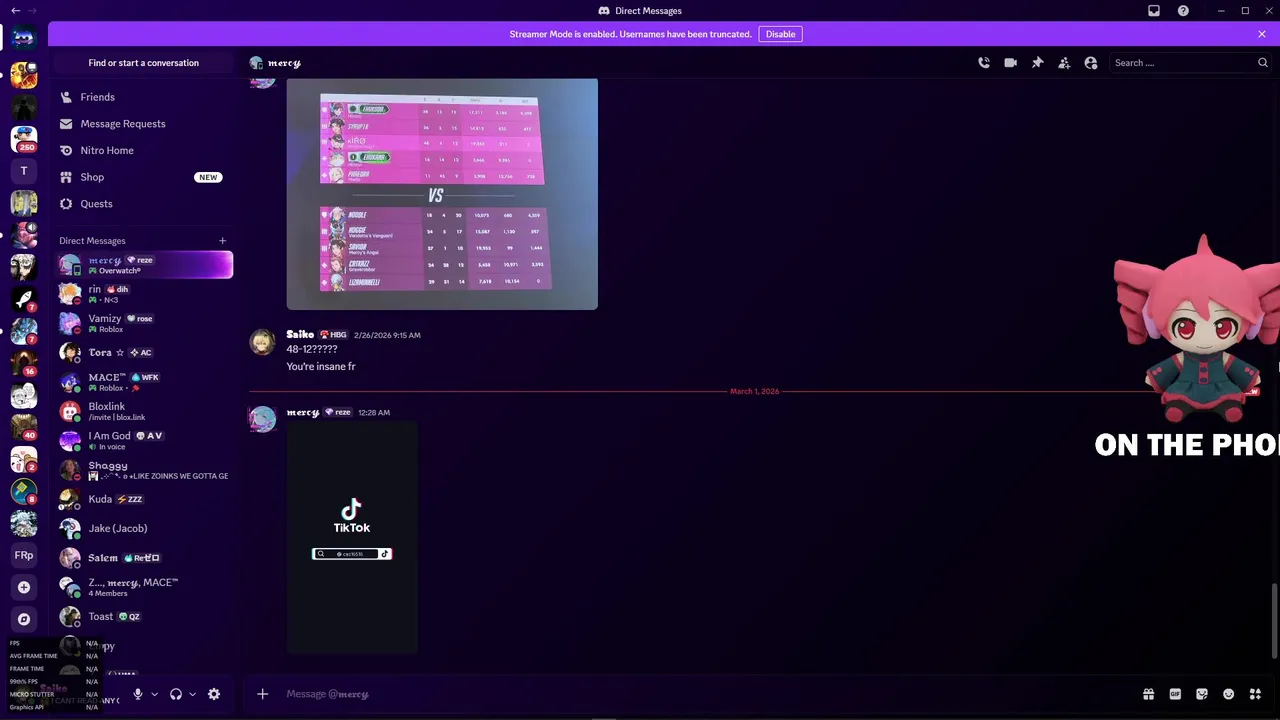1280x720 pixels.
Task: Open User Settings gear
Action: click(x=214, y=694)
